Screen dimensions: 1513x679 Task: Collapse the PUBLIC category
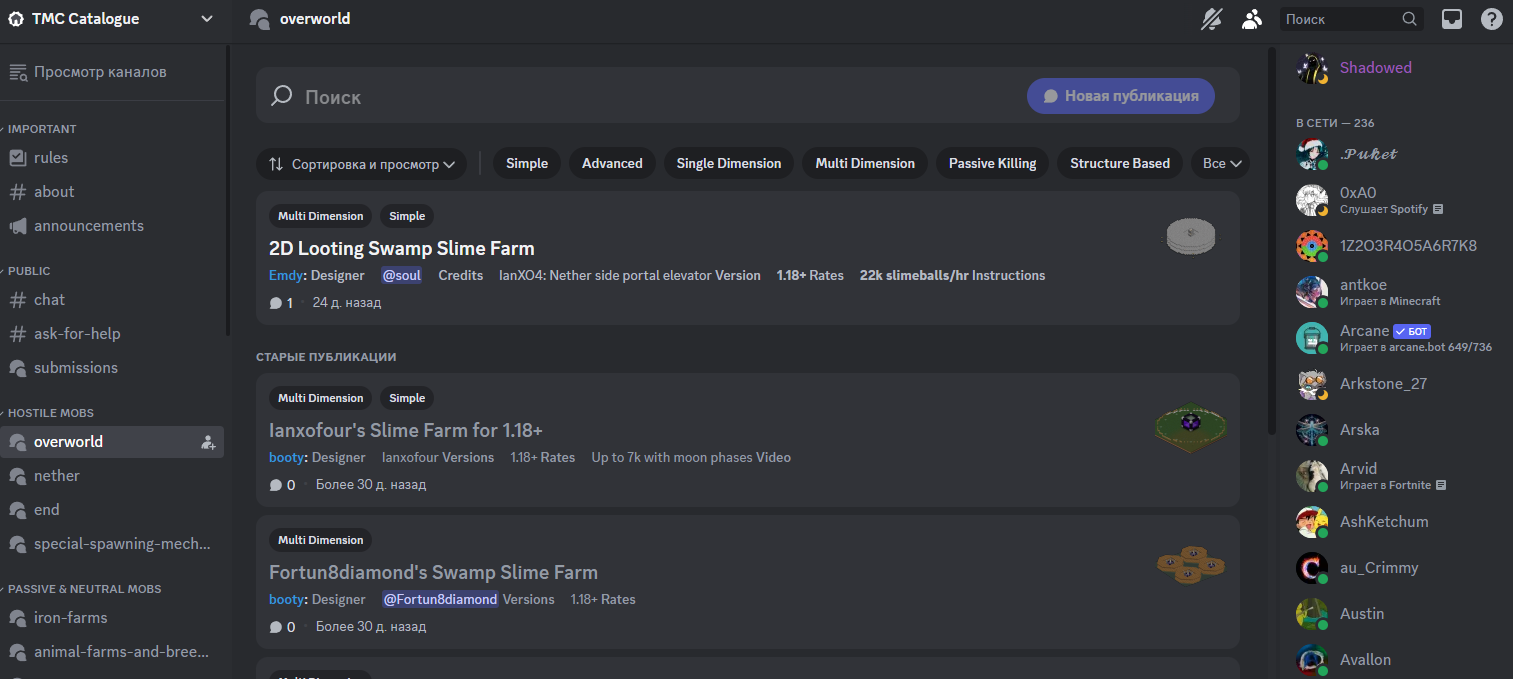(x=27, y=271)
